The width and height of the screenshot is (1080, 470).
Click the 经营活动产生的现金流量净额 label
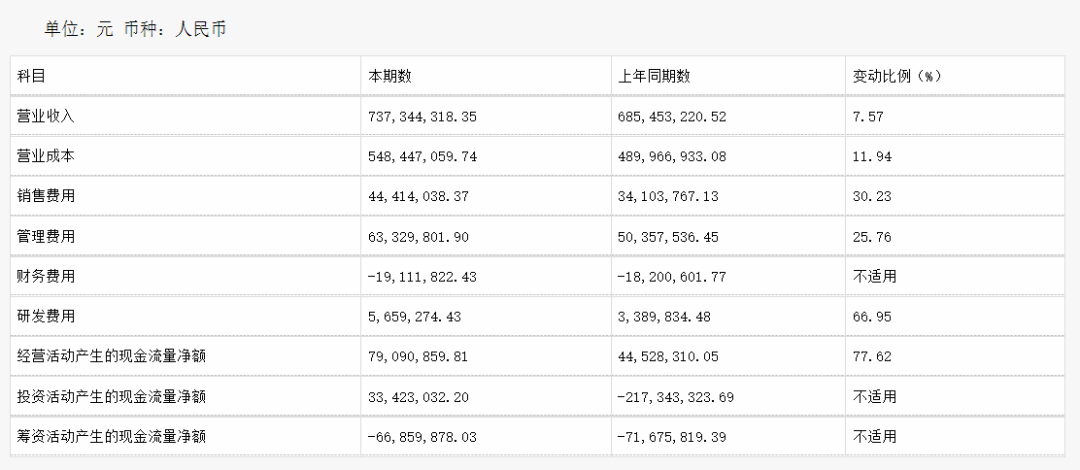click(x=112, y=356)
